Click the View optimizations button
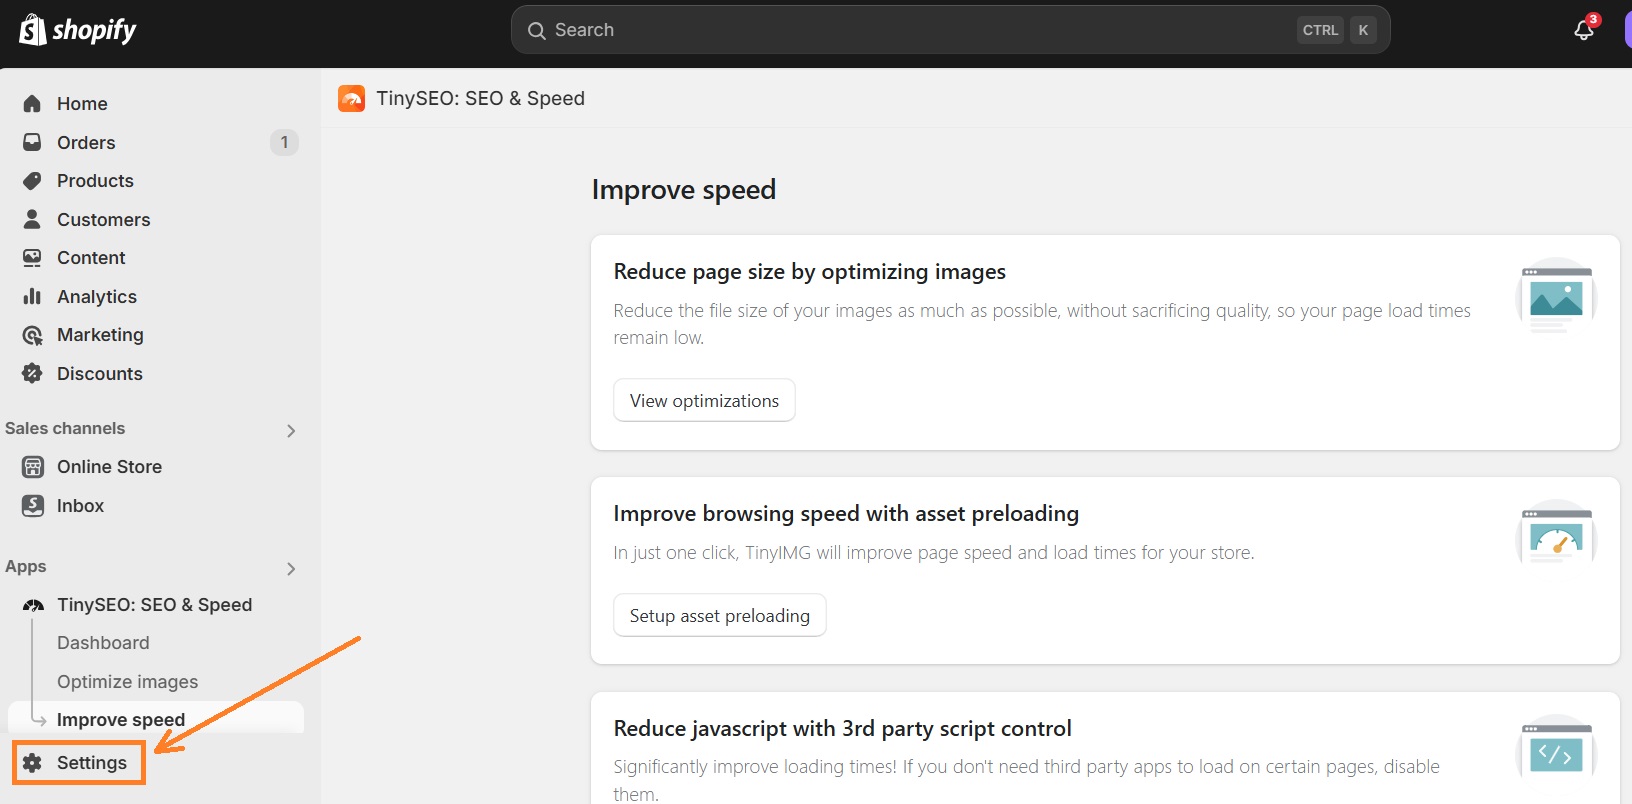 point(704,400)
